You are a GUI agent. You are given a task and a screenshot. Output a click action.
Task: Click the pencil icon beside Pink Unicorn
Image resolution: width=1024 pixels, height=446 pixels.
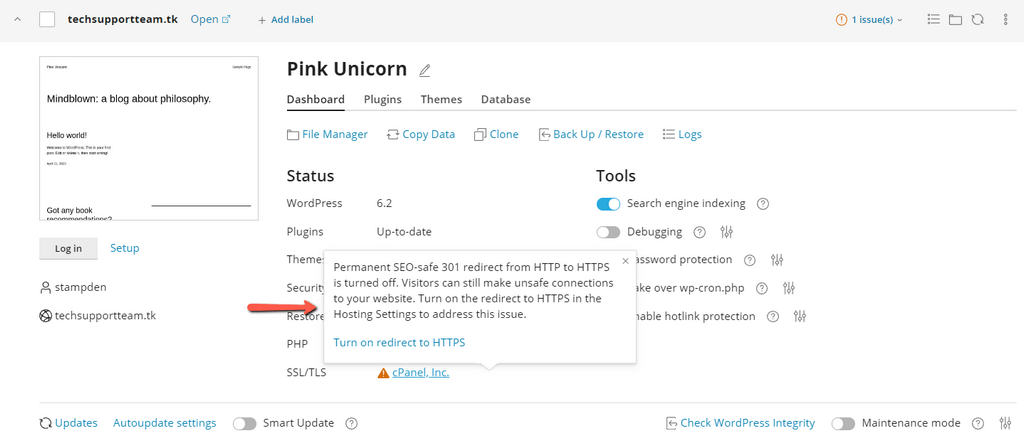(x=425, y=70)
